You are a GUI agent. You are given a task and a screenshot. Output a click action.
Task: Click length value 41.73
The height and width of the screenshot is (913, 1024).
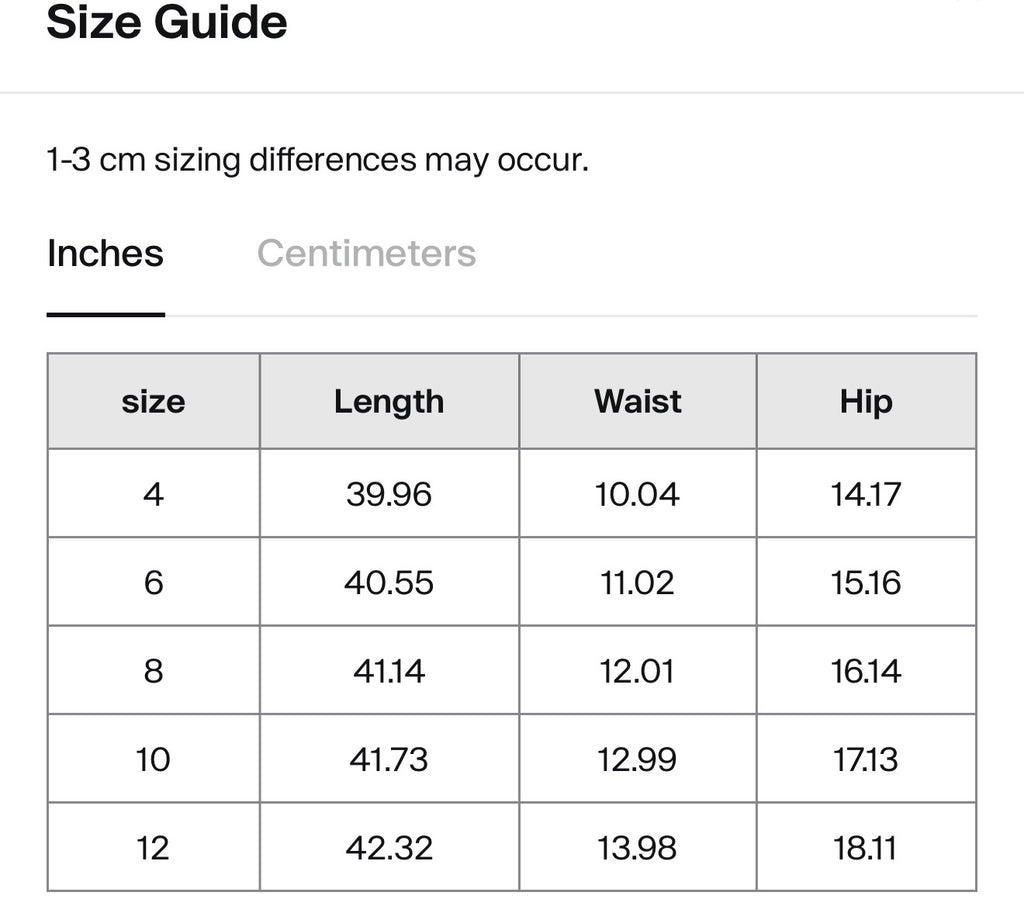click(x=389, y=759)
